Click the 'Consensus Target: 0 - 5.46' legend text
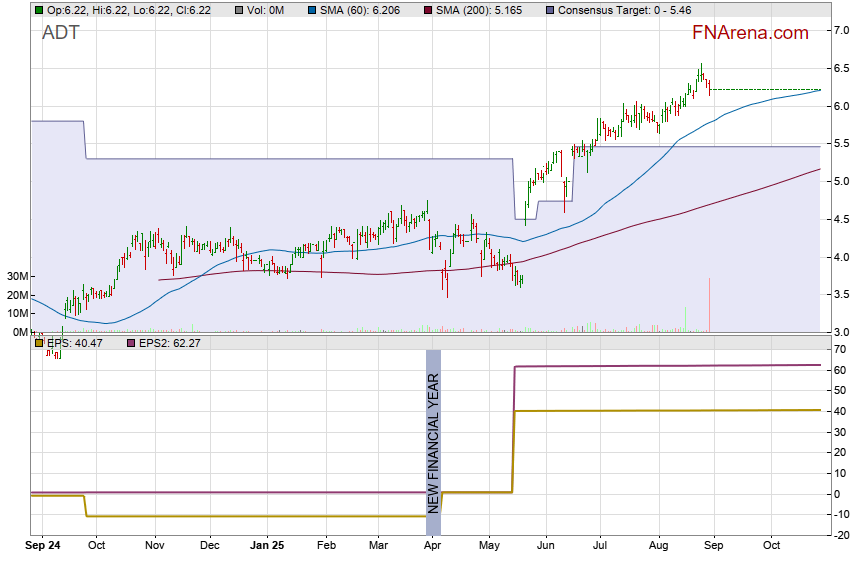 (624, 10)
